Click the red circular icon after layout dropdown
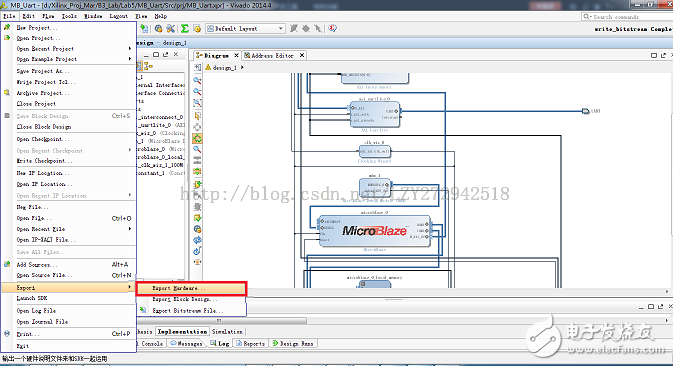The width and height of the screenshot is (673, 366). coord(332,28)
